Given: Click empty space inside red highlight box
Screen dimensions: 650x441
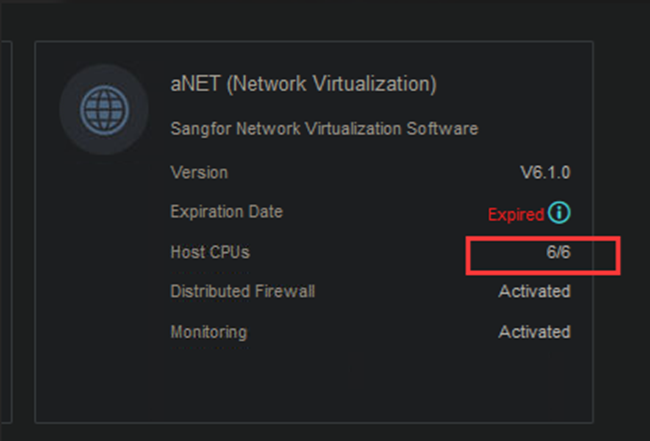Looking at the screenshot, I should [x=500, y=255].
